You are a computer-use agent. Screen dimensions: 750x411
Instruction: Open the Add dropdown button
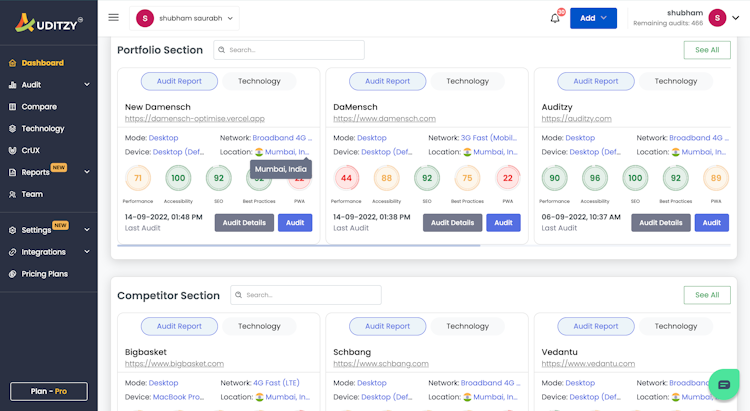(593, 18)
